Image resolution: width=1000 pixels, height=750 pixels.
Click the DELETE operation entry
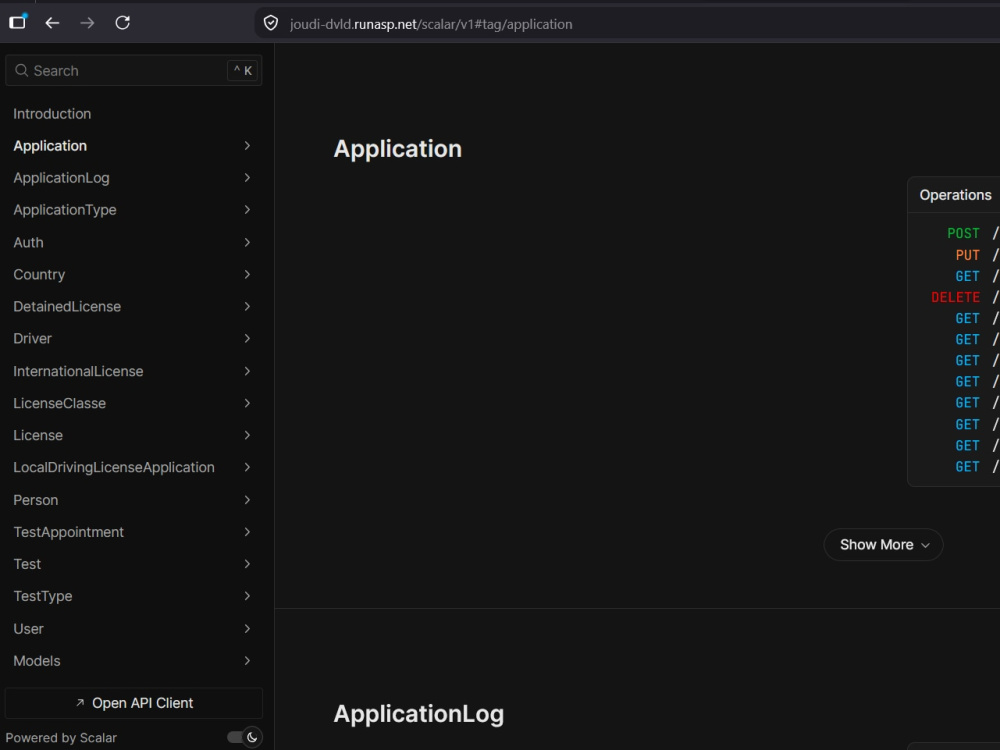955,297
